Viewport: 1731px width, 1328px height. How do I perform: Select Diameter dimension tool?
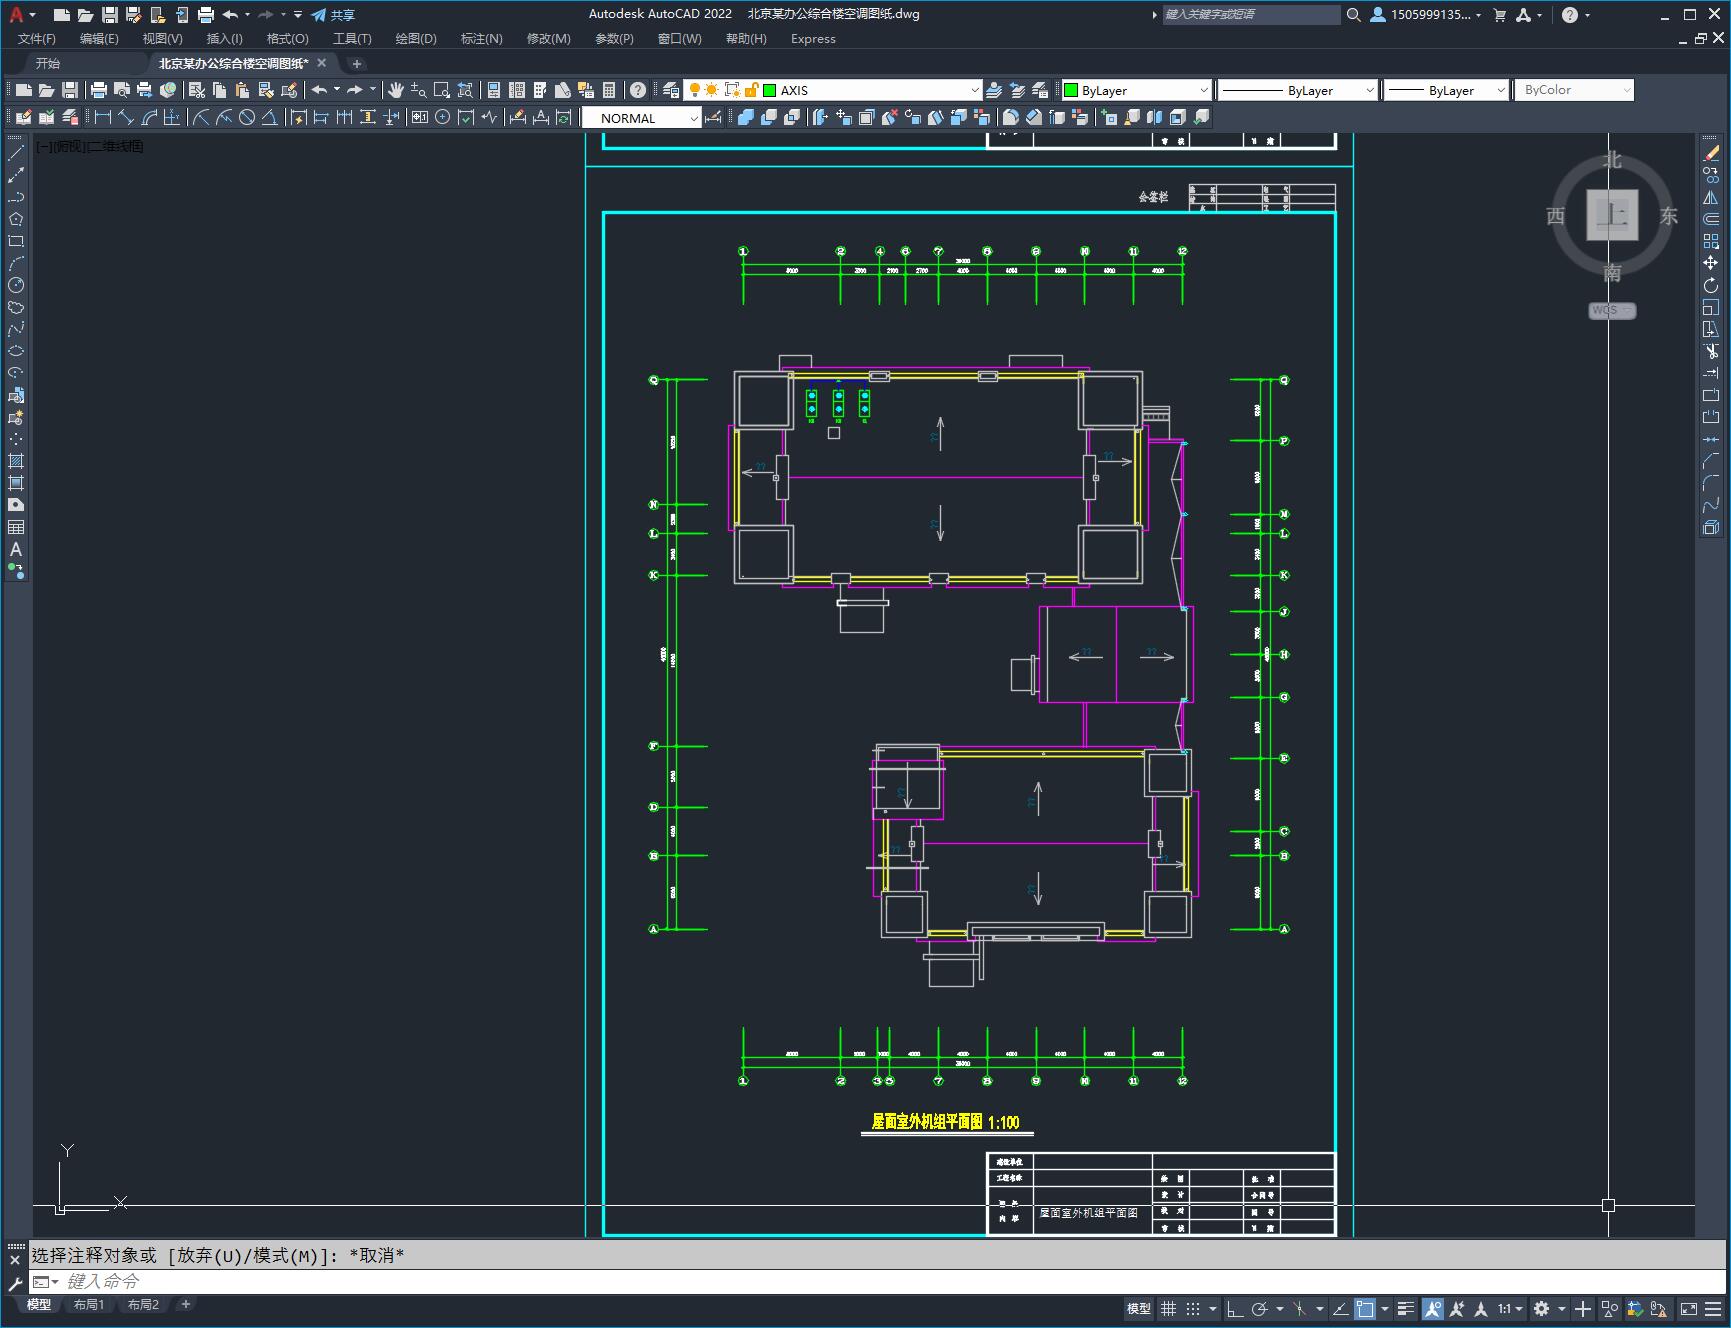click(247, 117)
